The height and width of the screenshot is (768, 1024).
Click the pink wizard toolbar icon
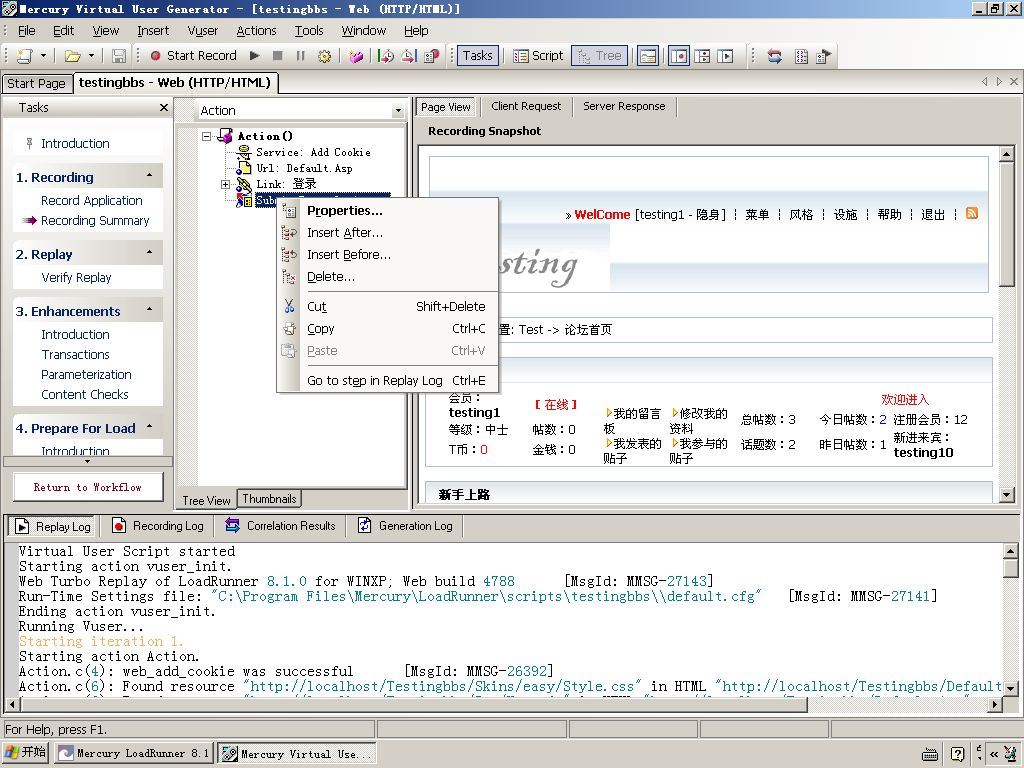click(x=355, y=56)
